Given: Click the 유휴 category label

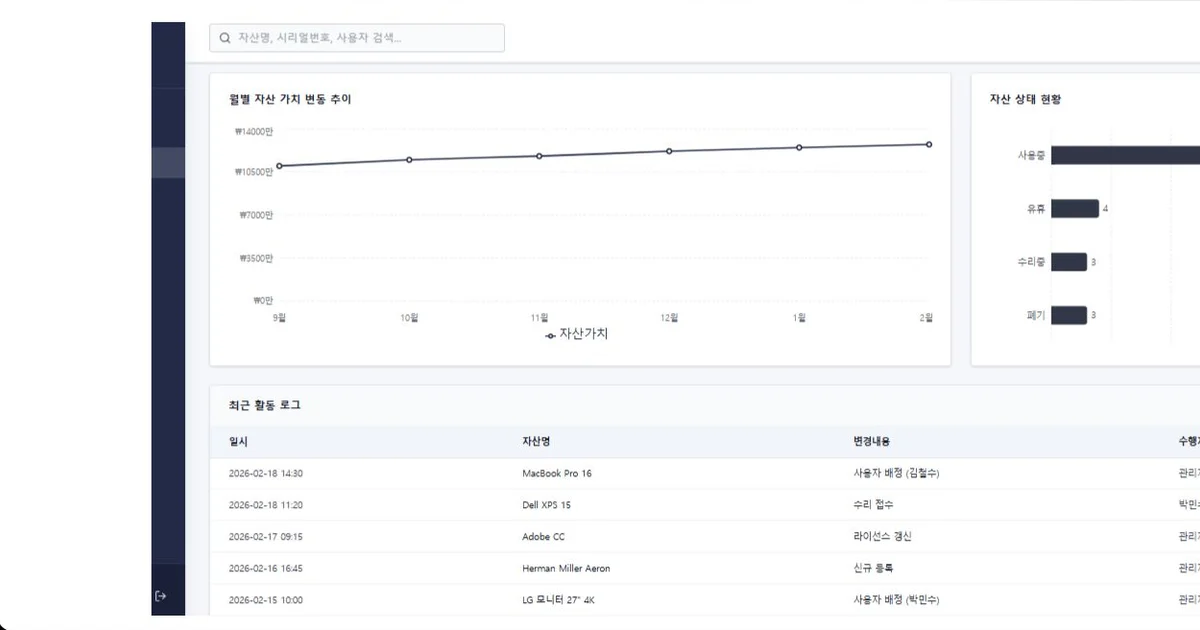Looking at the screenshot, I should [x=1036, y=209].
